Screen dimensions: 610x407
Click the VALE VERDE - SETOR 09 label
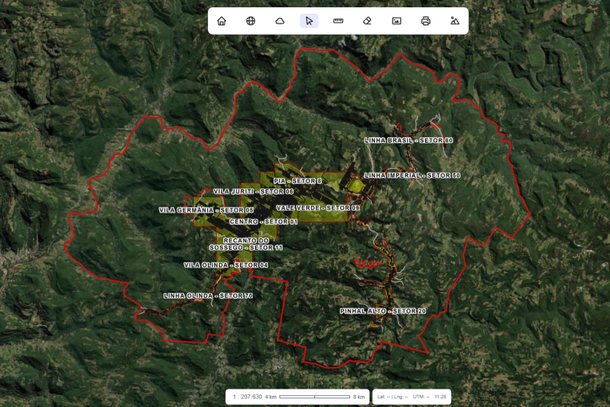click(x=318, y=208)
